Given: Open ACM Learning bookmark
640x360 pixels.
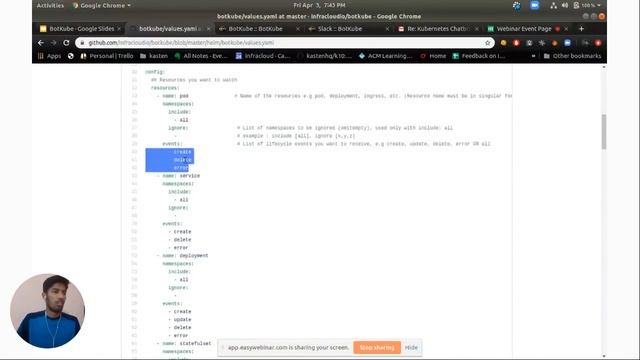Looking at the screenshot, I should pos(386,56).
